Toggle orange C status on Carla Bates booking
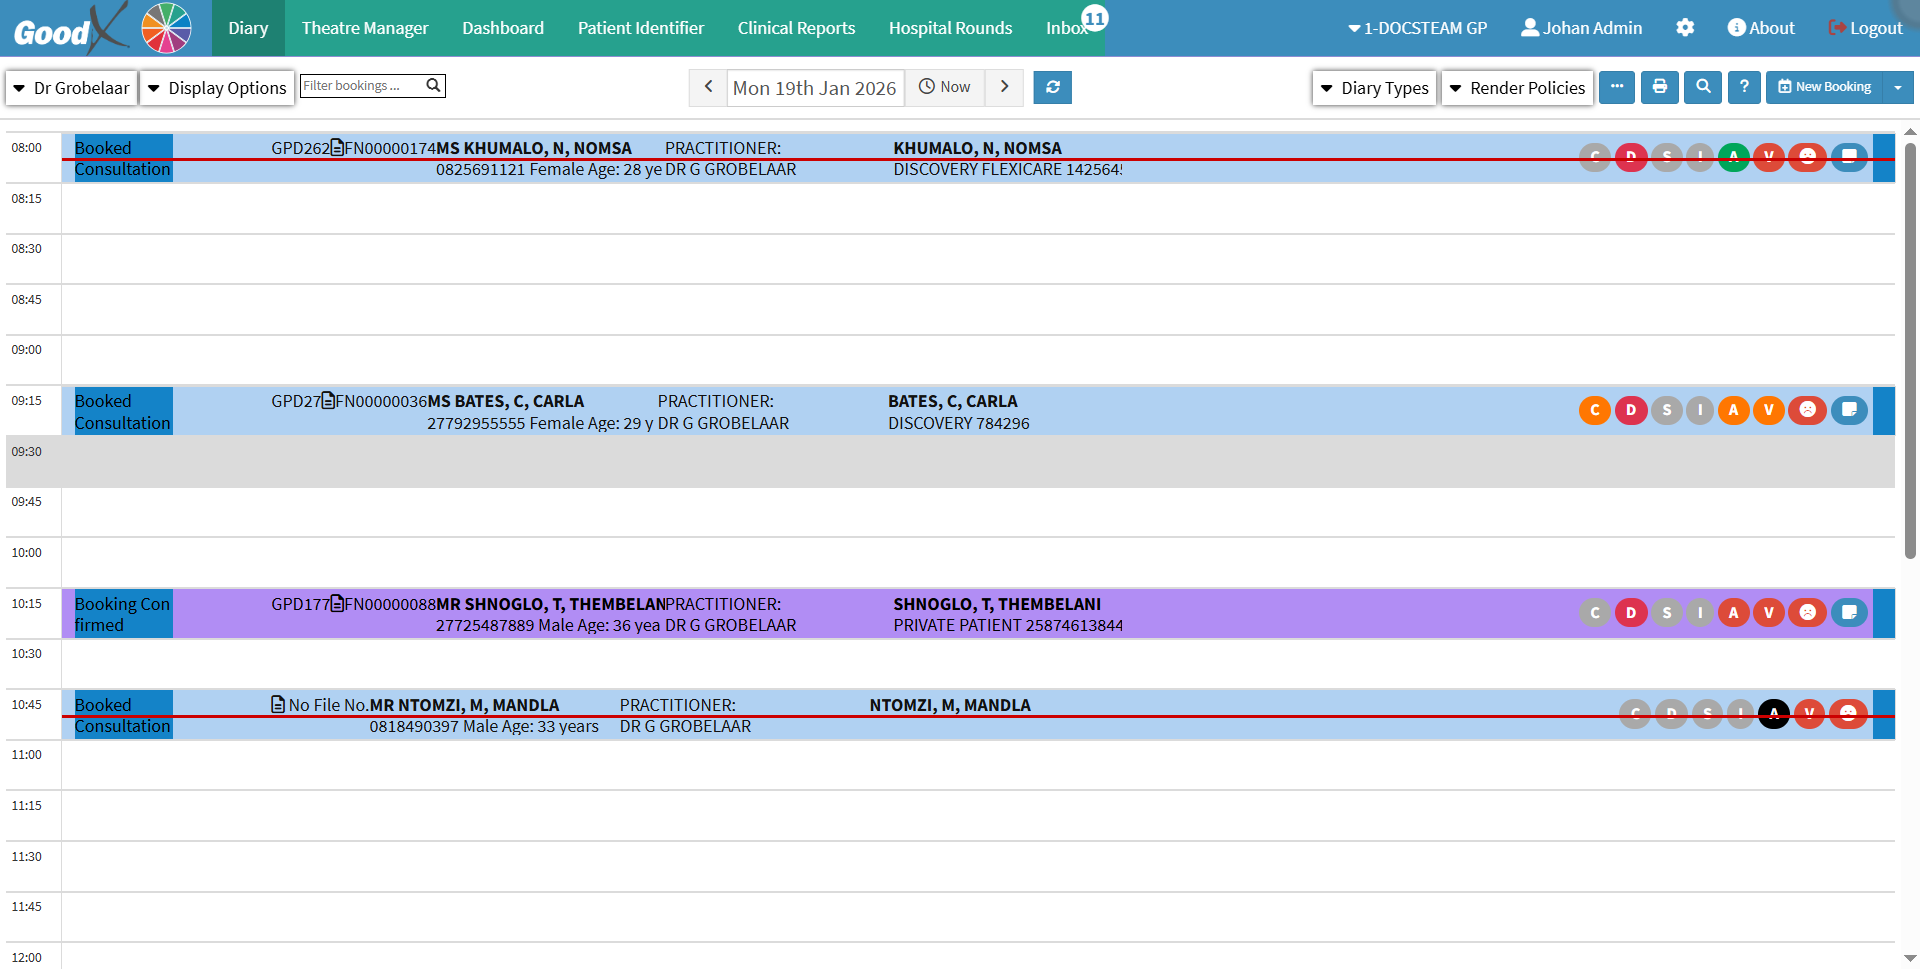Image resolution: width=1920 pixels, height=969 pixels. click(1594, 410)
